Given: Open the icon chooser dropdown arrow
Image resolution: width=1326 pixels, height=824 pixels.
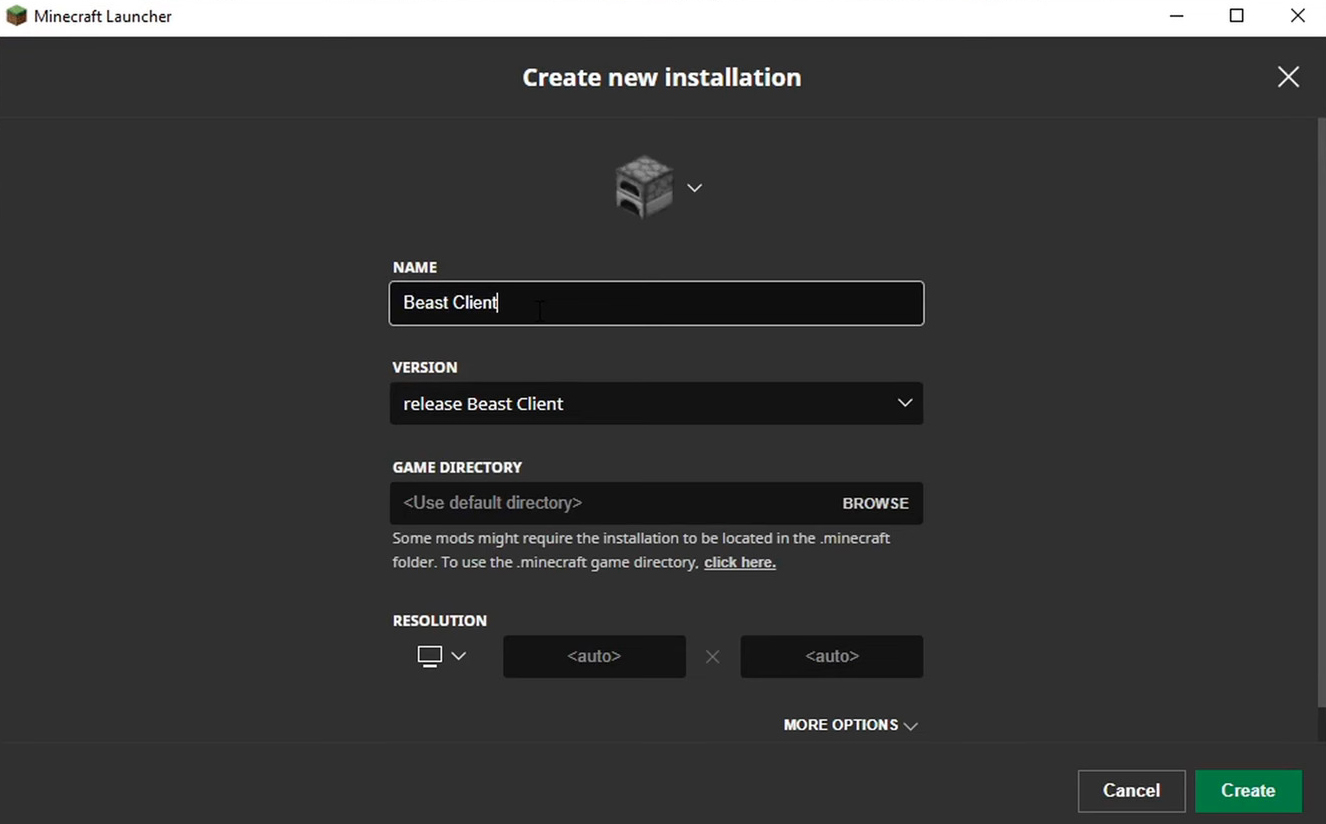Looking at the screenshot, I should point(694,188).
